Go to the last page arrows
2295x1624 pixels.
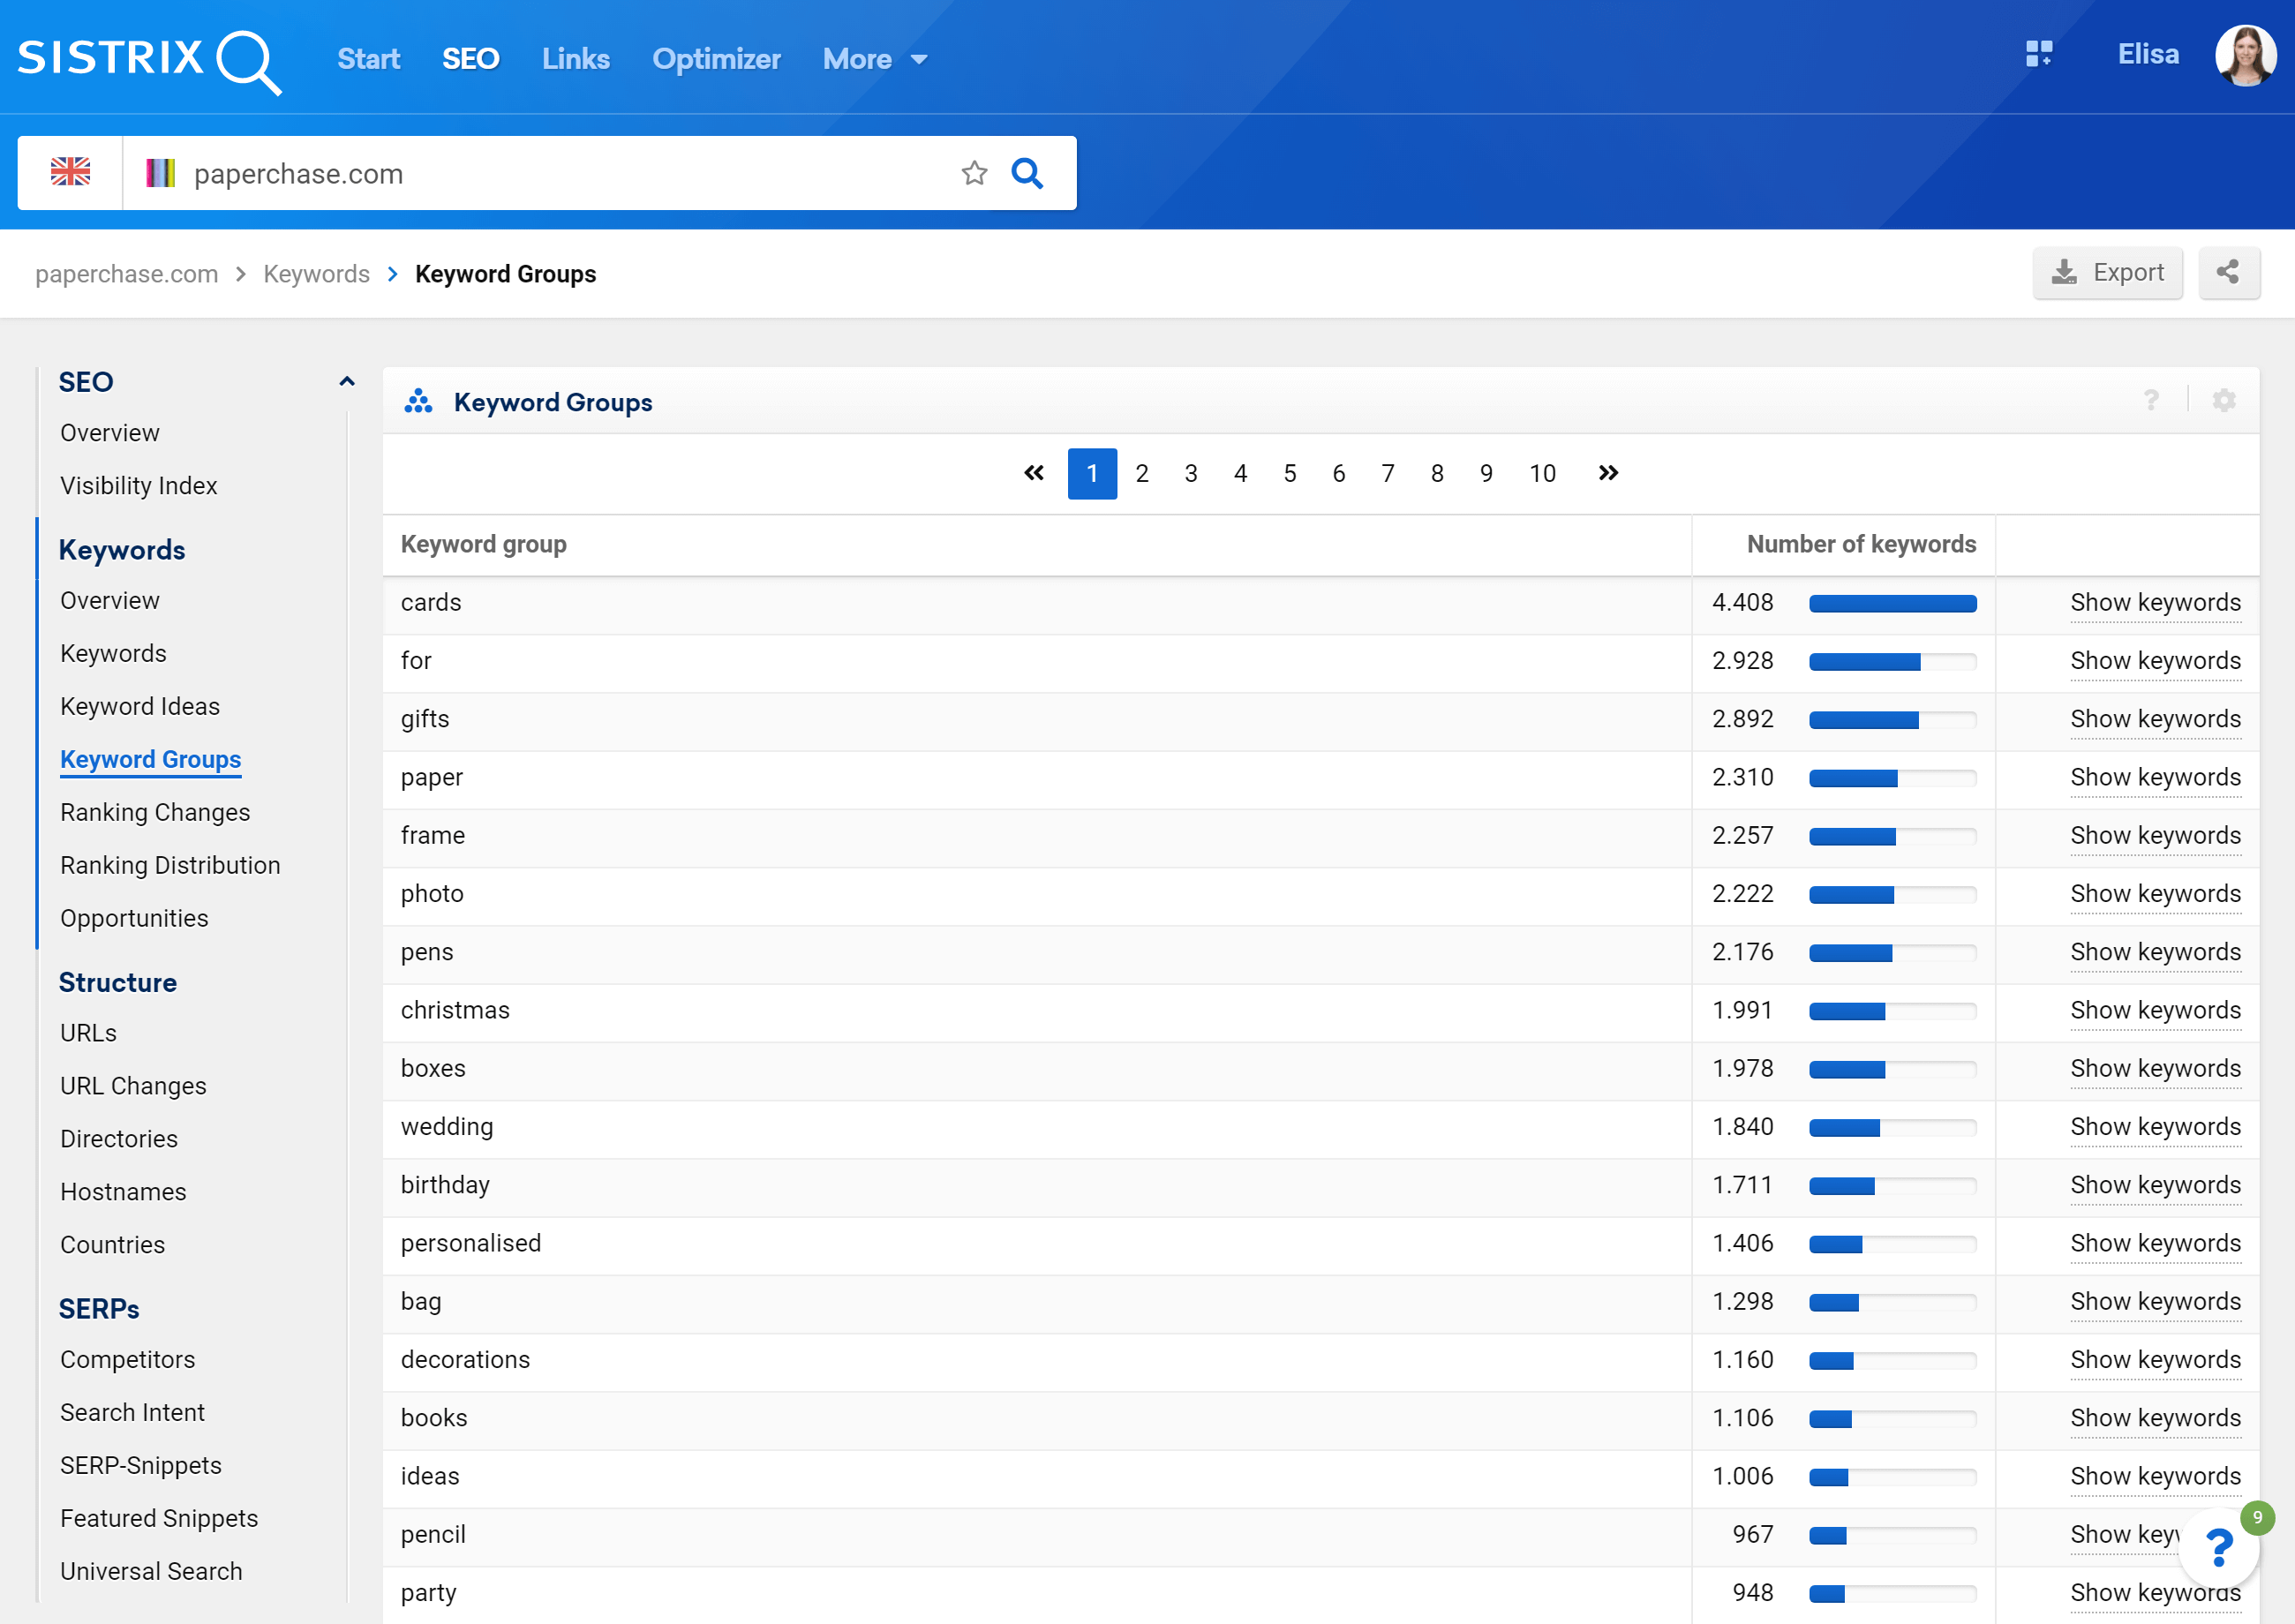1608,473
